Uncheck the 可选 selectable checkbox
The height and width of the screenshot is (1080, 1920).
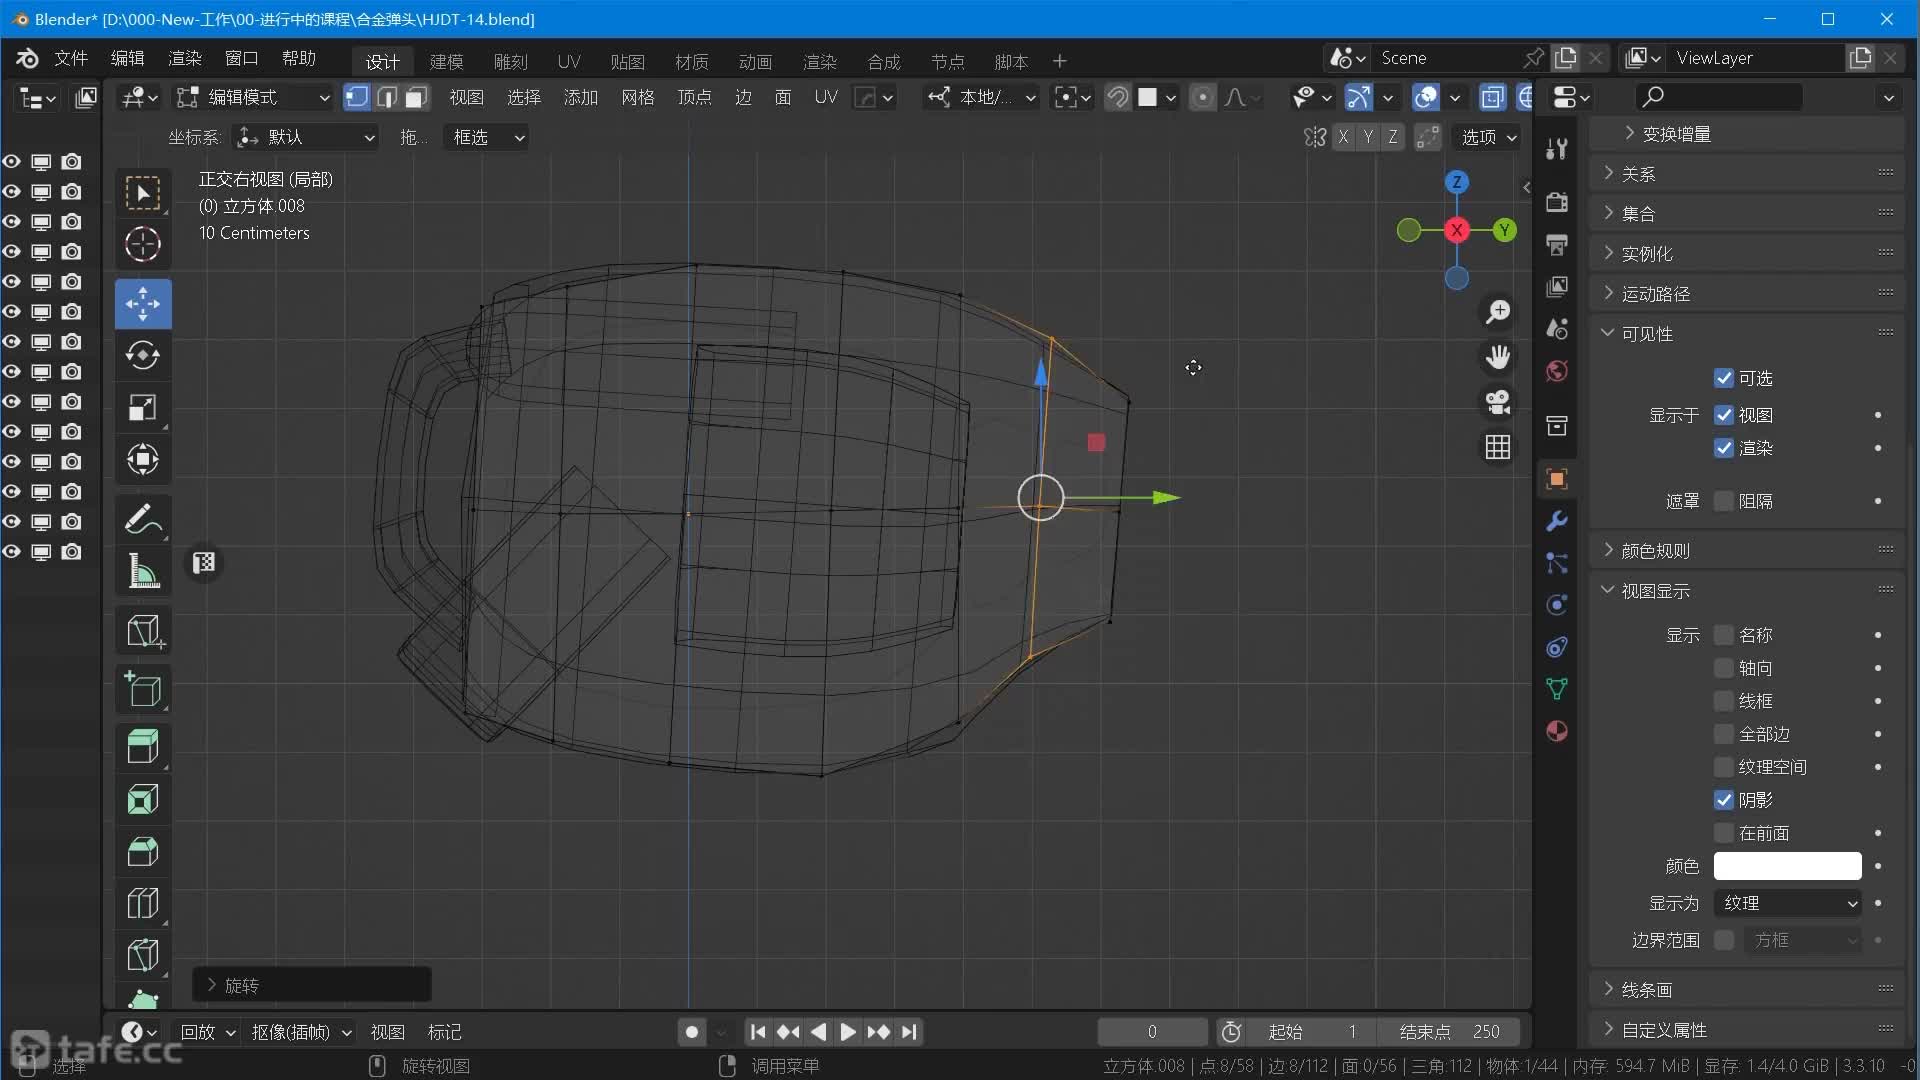tap(1723, 378)
